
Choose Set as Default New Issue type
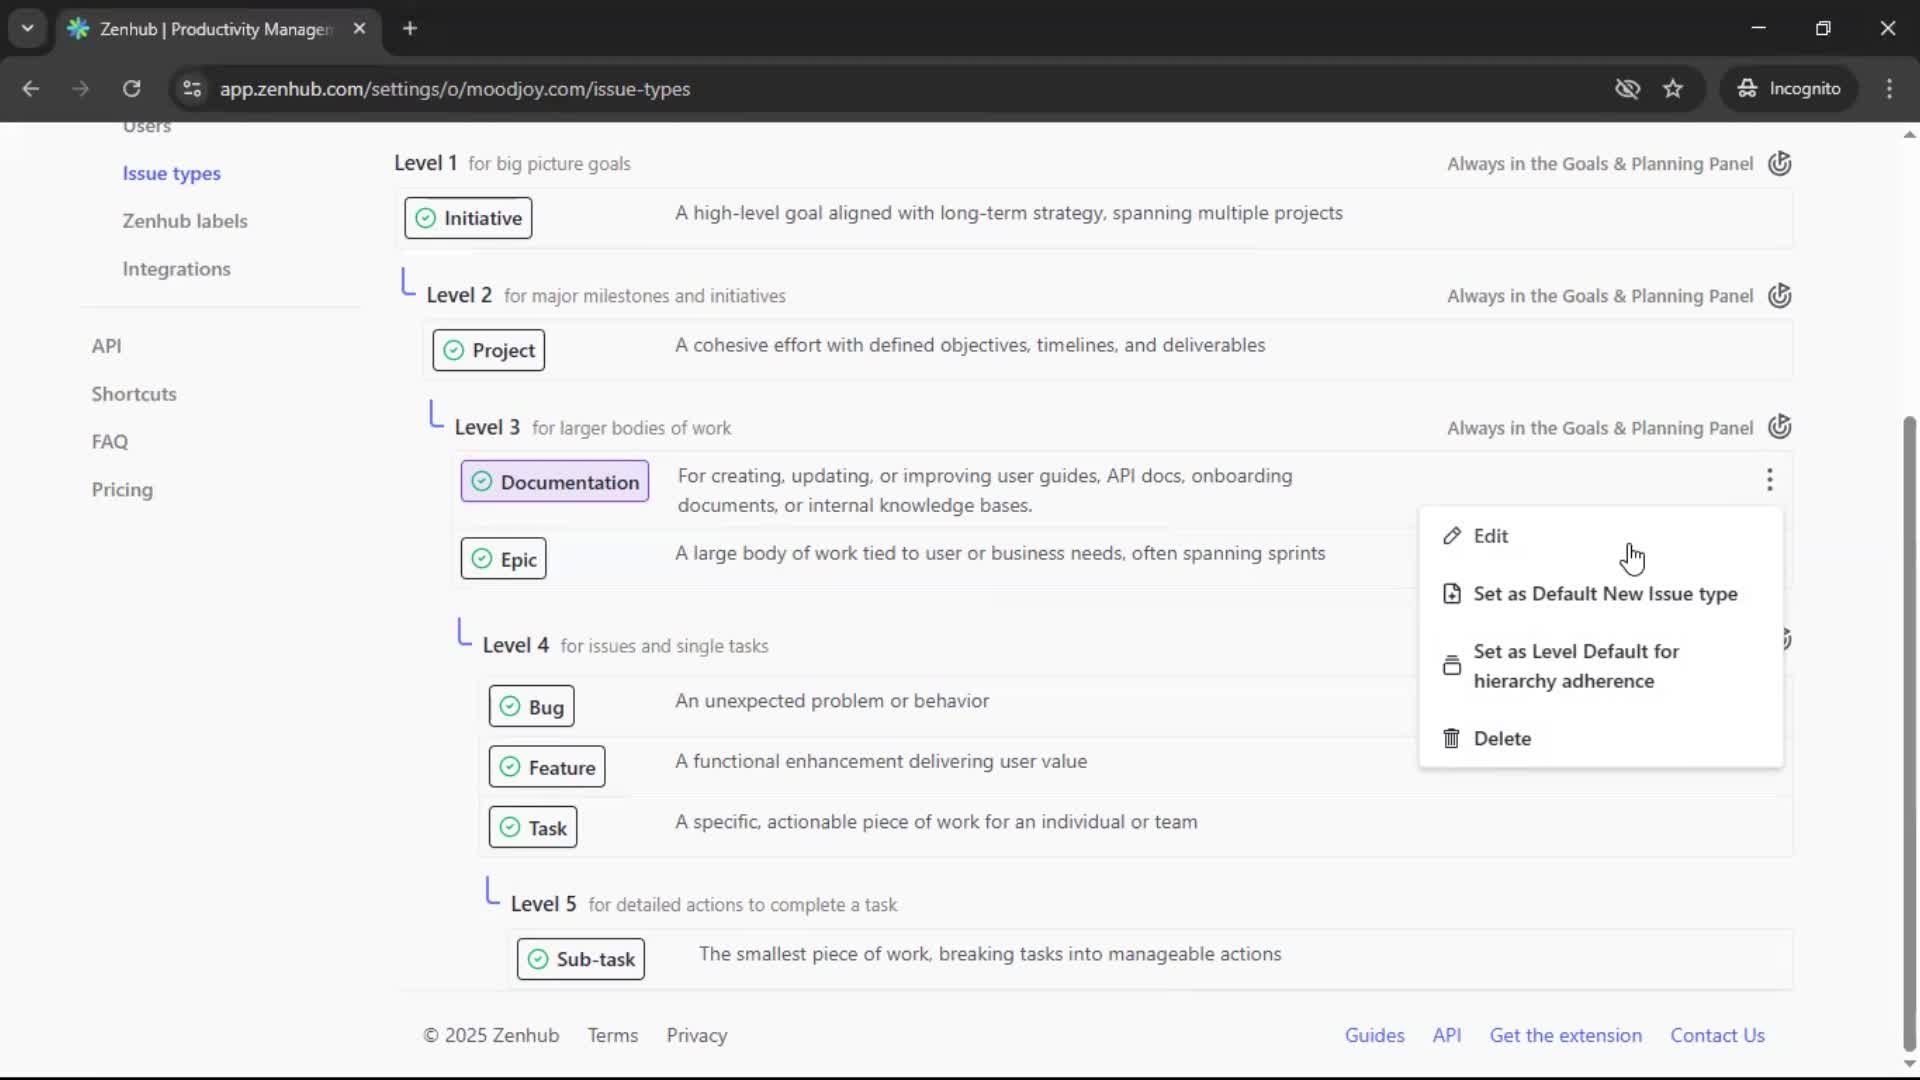click(x=1604, y=593)
